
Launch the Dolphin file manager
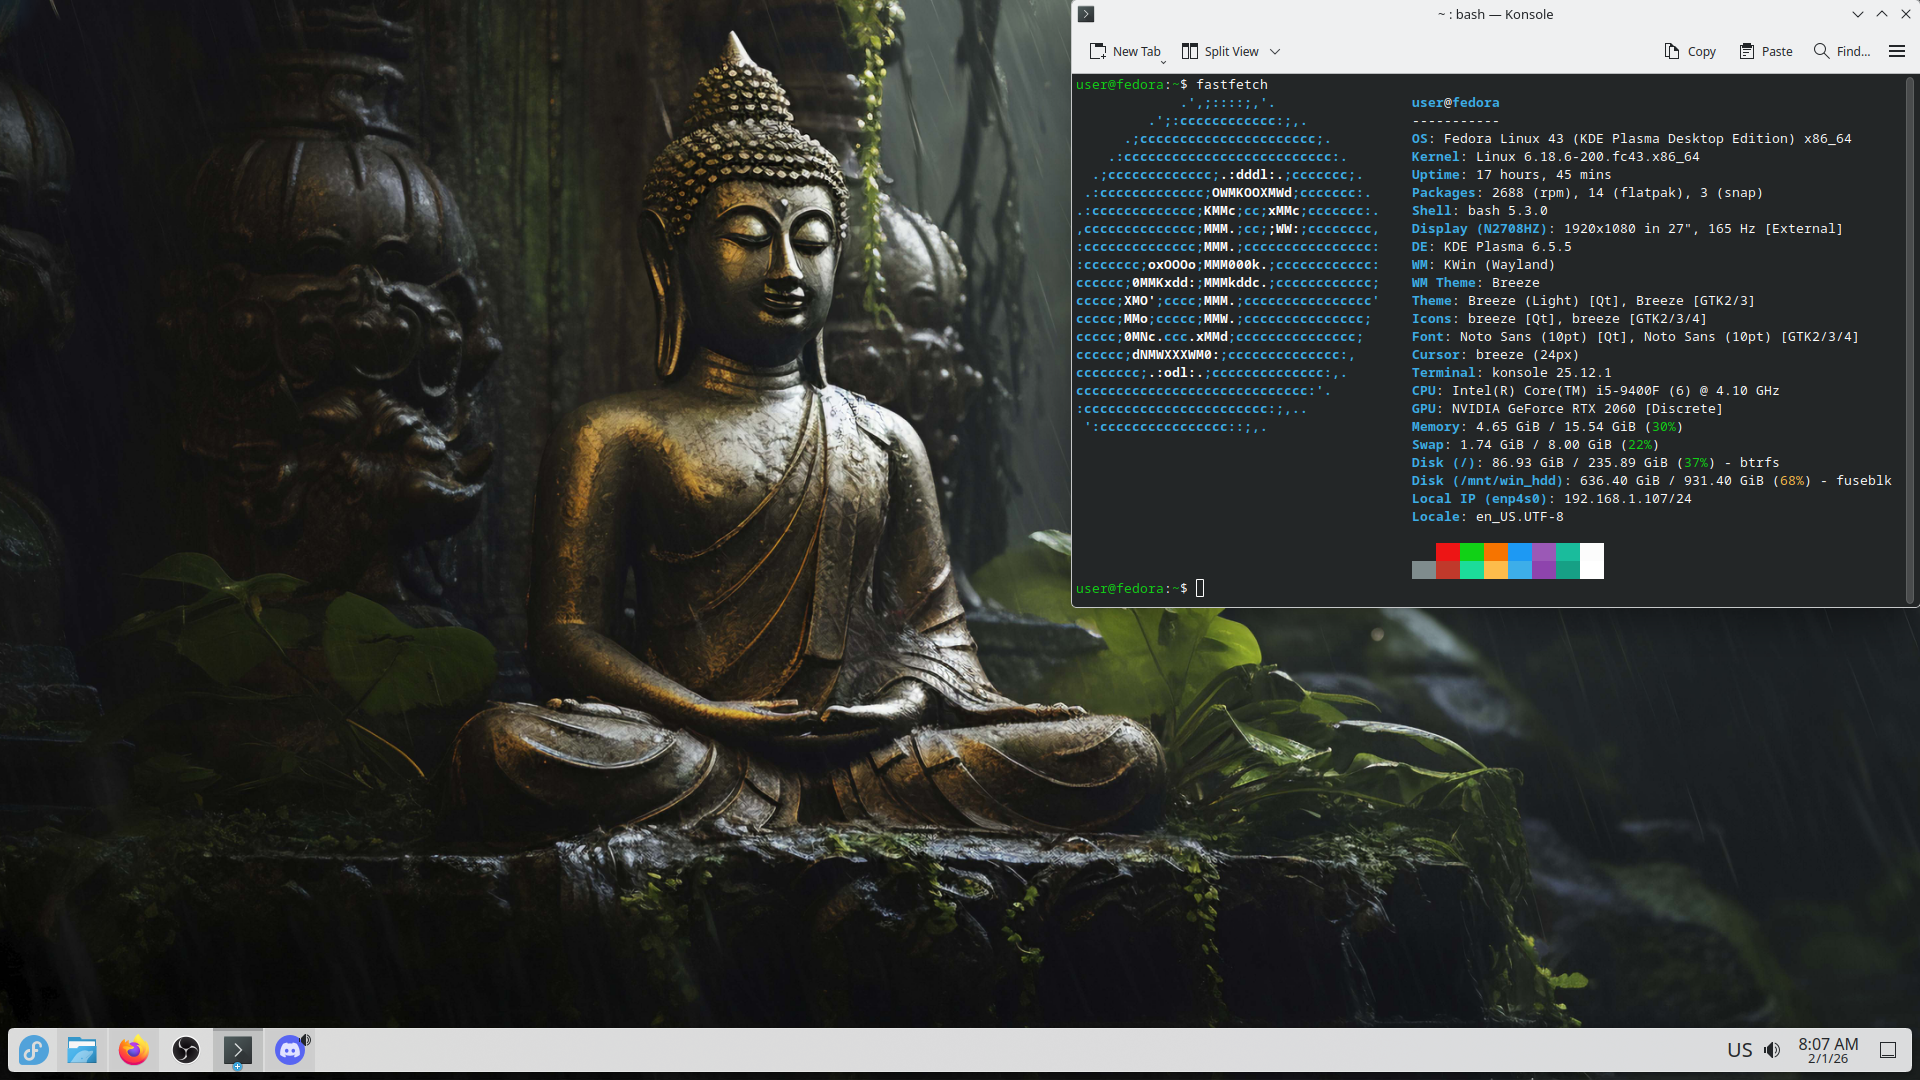point(82,1050)
